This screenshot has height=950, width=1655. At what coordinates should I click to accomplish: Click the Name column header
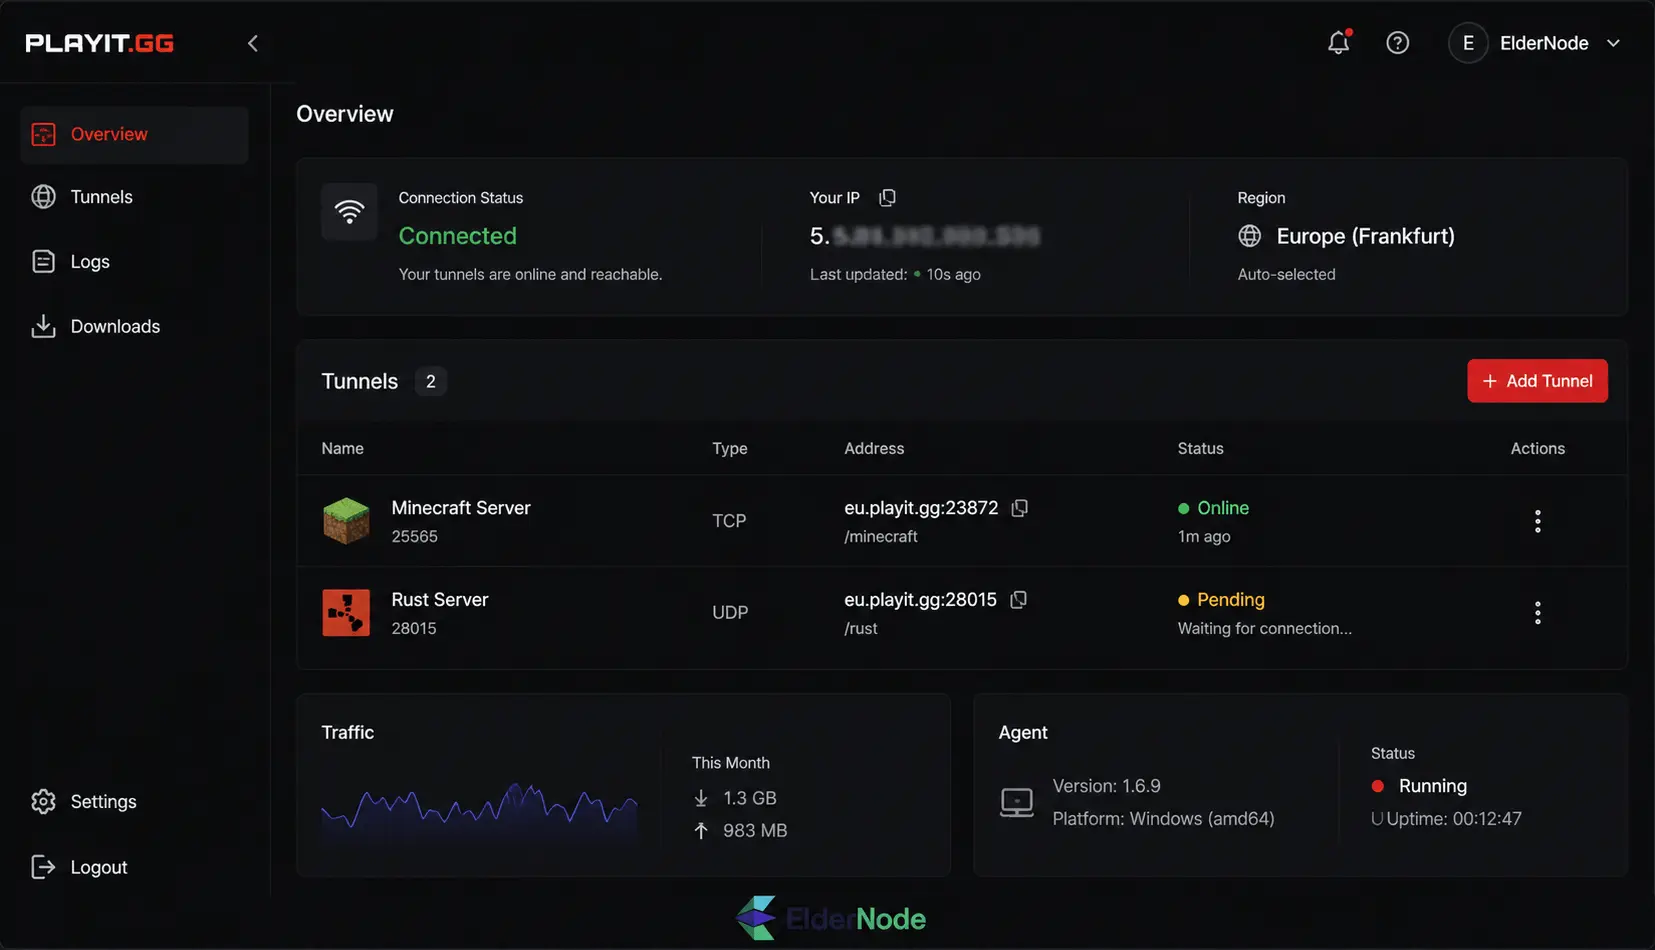click(342, 448)
